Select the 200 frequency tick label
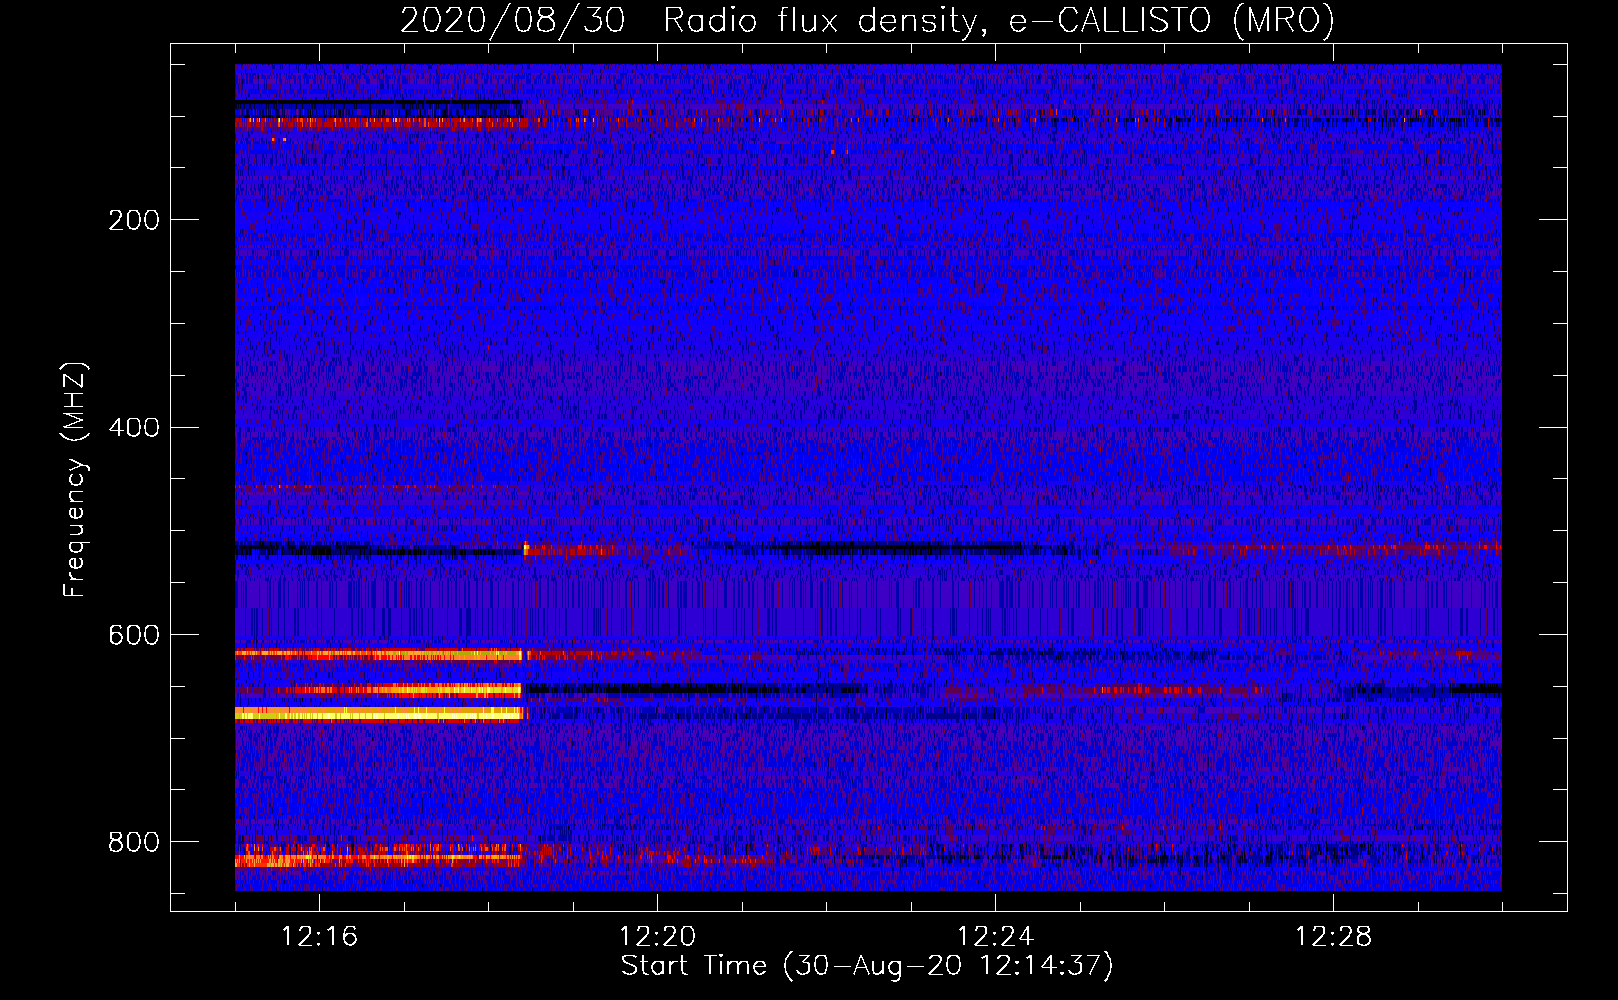The image size is (1618, 1000). coord(134,220)
